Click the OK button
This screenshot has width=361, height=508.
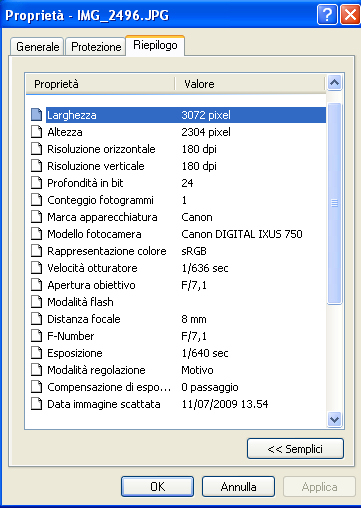pos(157,487)
